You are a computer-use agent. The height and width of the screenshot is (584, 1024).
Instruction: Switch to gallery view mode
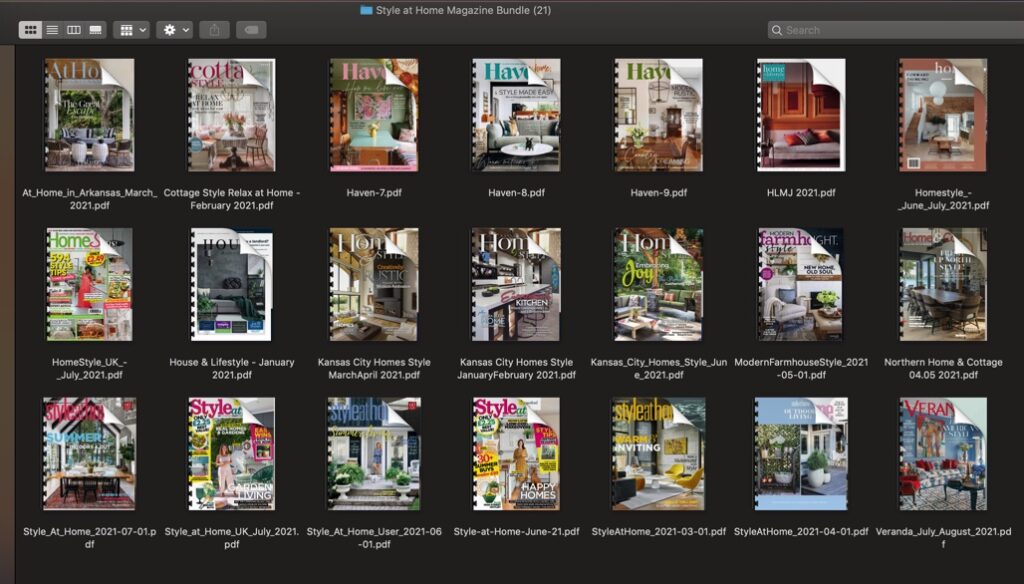point(94,29)
